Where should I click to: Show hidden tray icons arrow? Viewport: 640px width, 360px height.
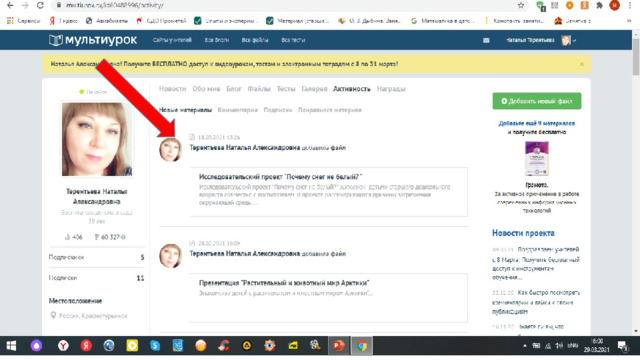tap(524, 346)
